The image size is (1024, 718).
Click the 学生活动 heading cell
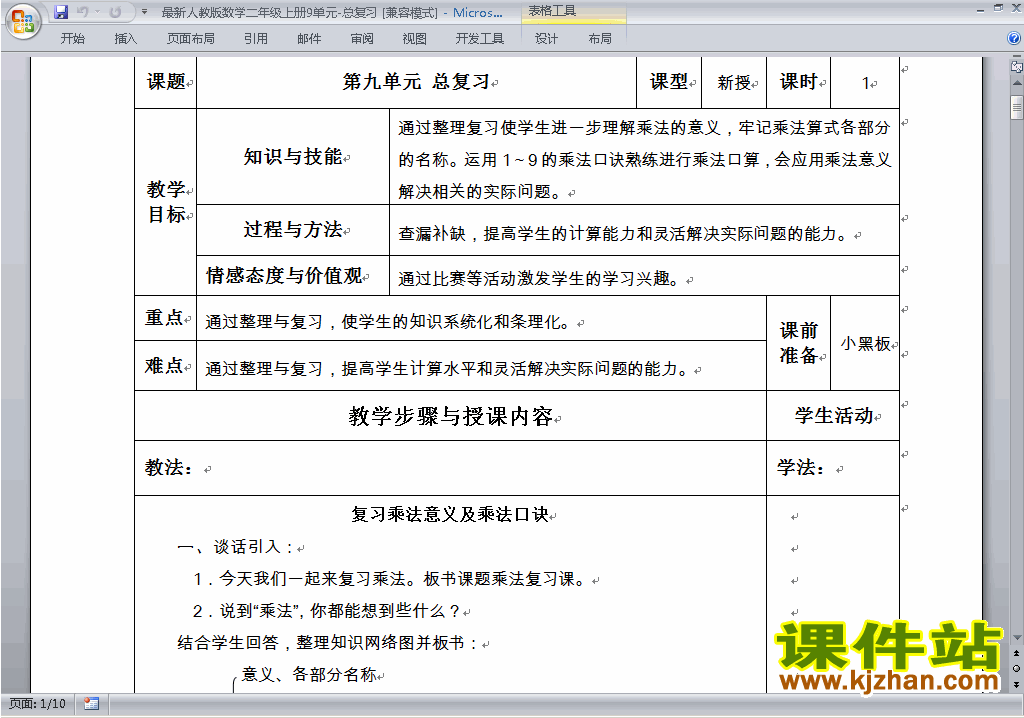834,416
